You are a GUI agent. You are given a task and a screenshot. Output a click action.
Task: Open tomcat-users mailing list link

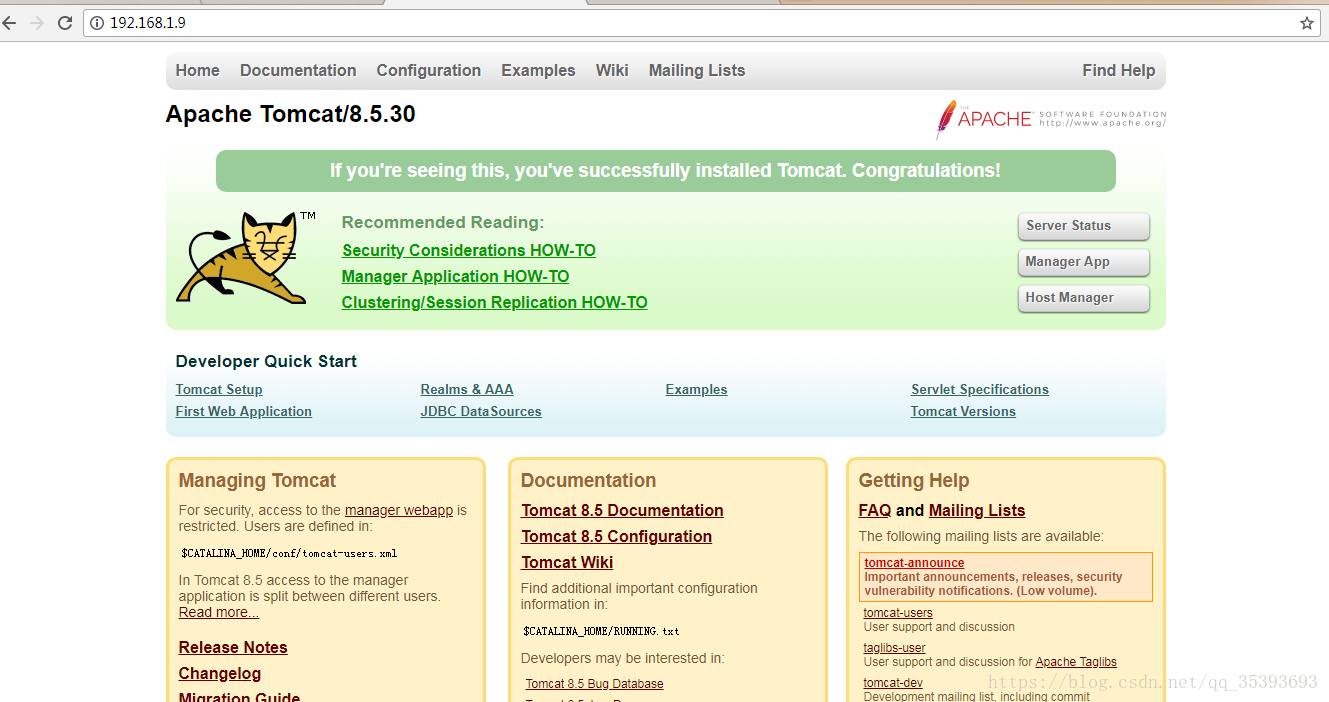[898, 613]
